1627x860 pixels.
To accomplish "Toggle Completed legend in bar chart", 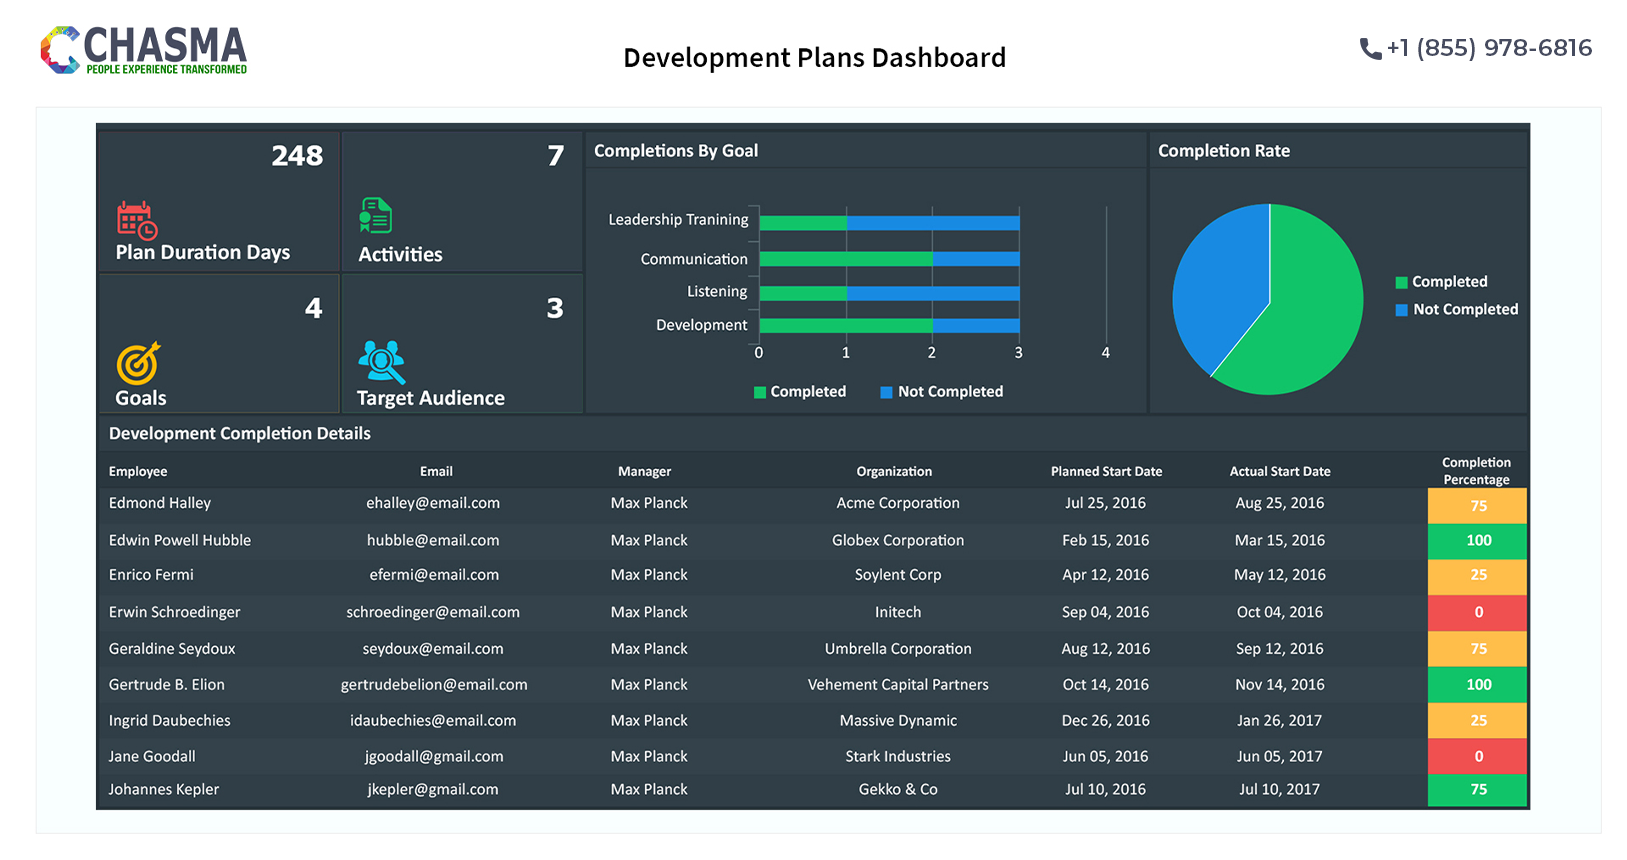I will pyautogui.click(x=800, y=392).
